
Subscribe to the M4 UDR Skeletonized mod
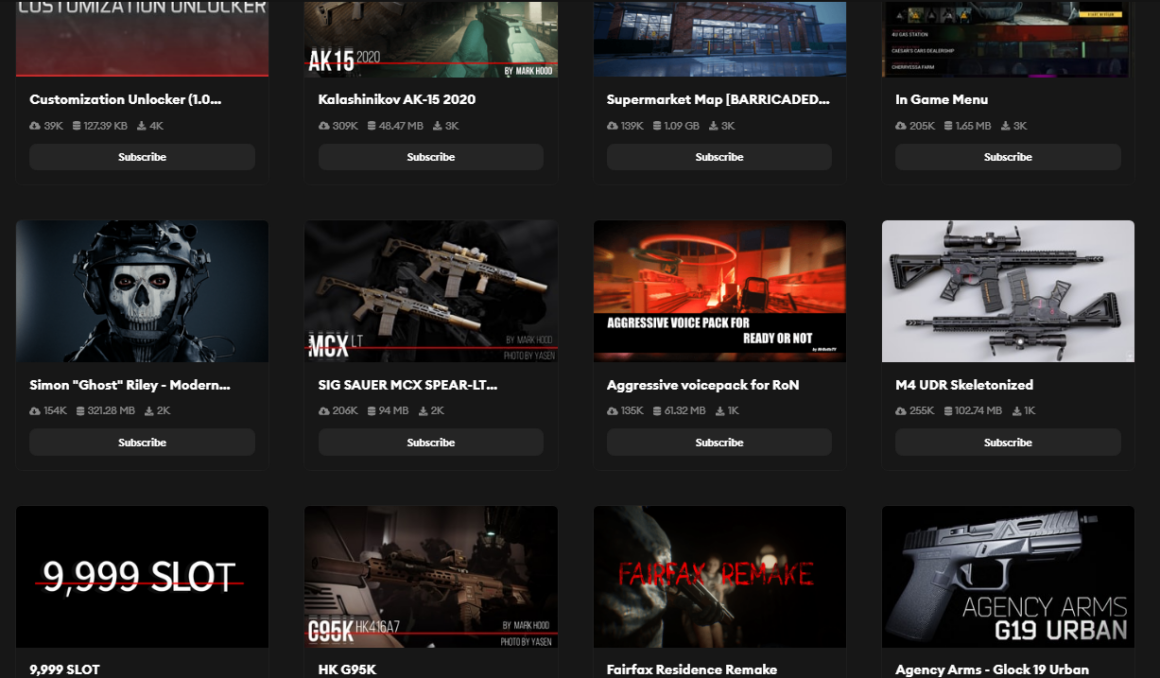point(1007,441)
